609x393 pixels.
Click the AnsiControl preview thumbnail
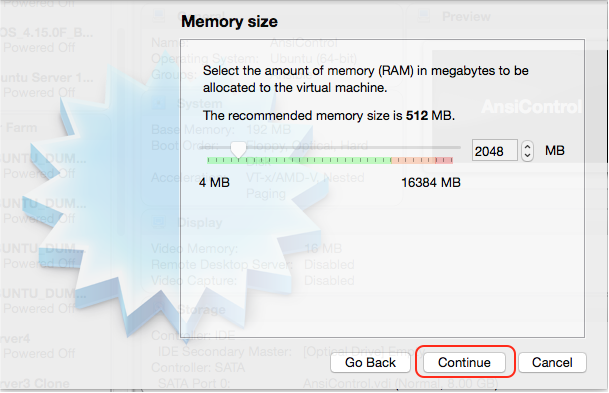520,106
